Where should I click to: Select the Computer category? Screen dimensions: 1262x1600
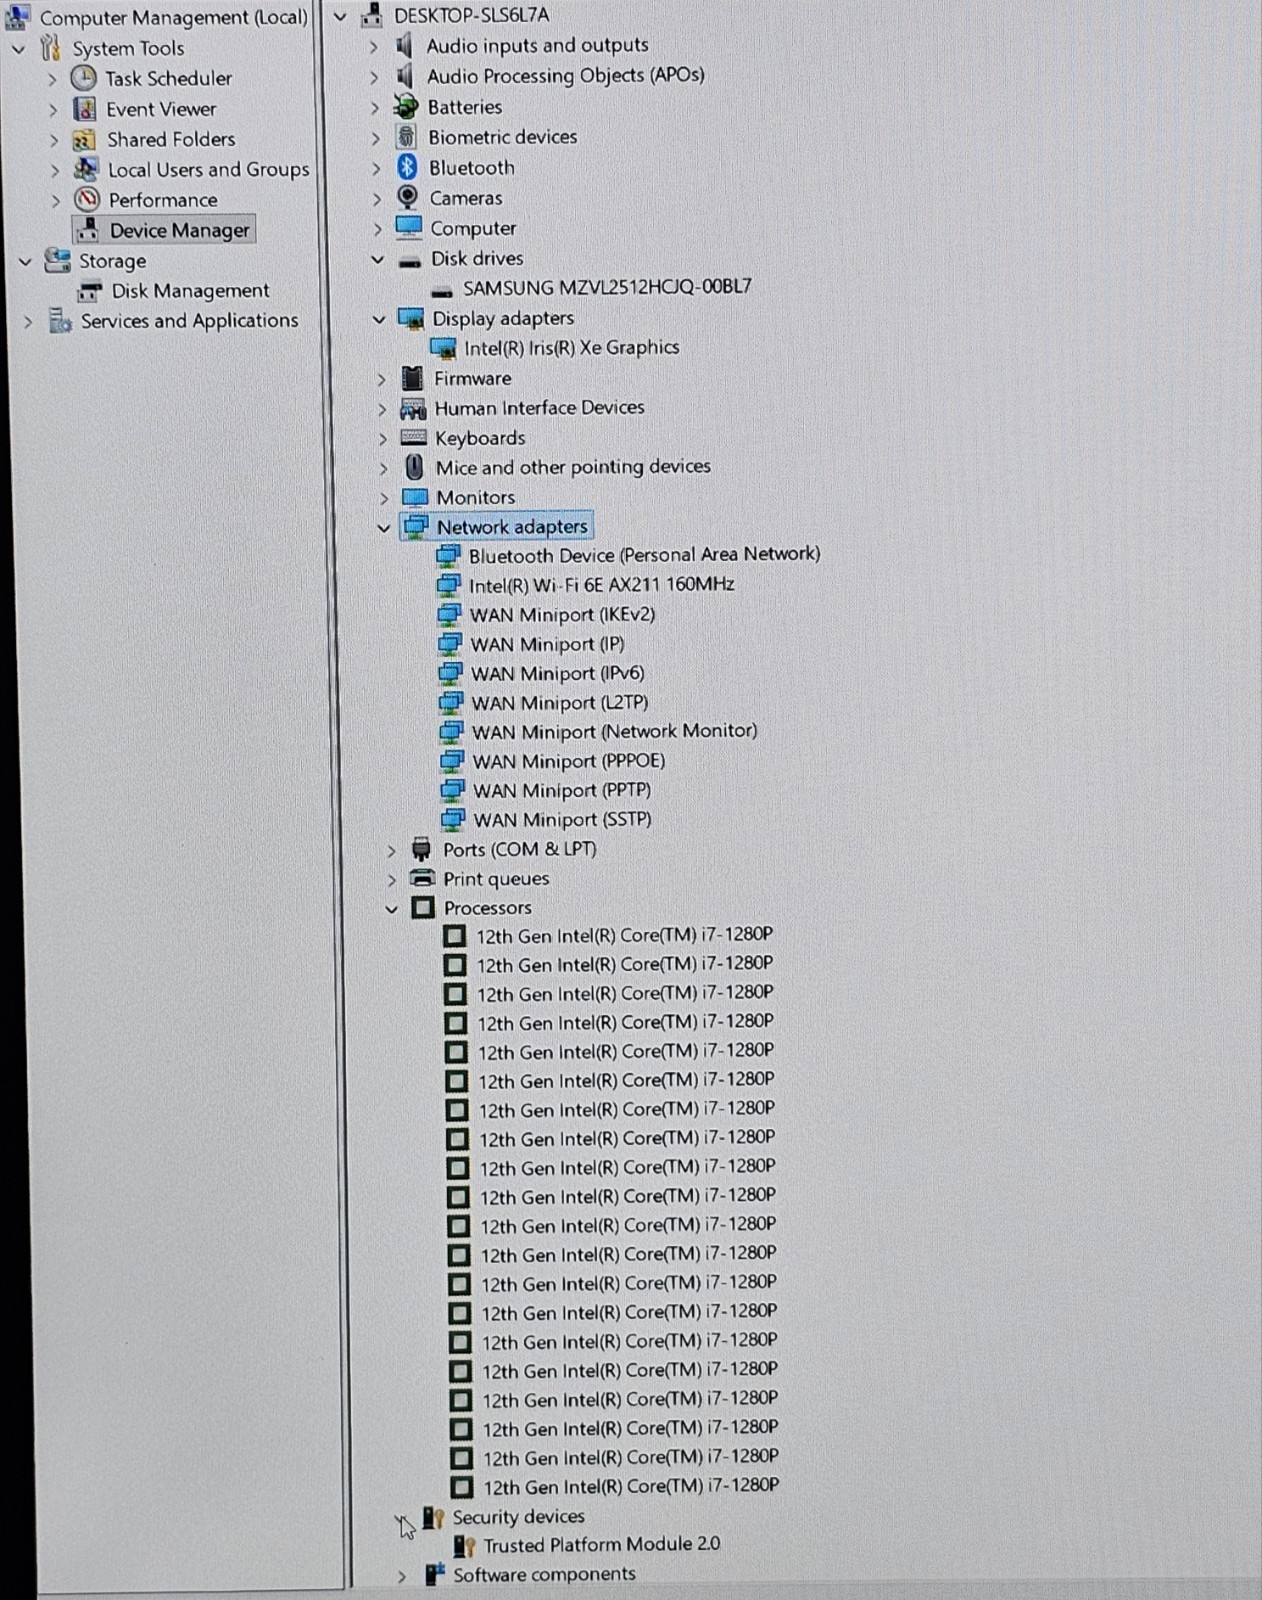point(473,228)
